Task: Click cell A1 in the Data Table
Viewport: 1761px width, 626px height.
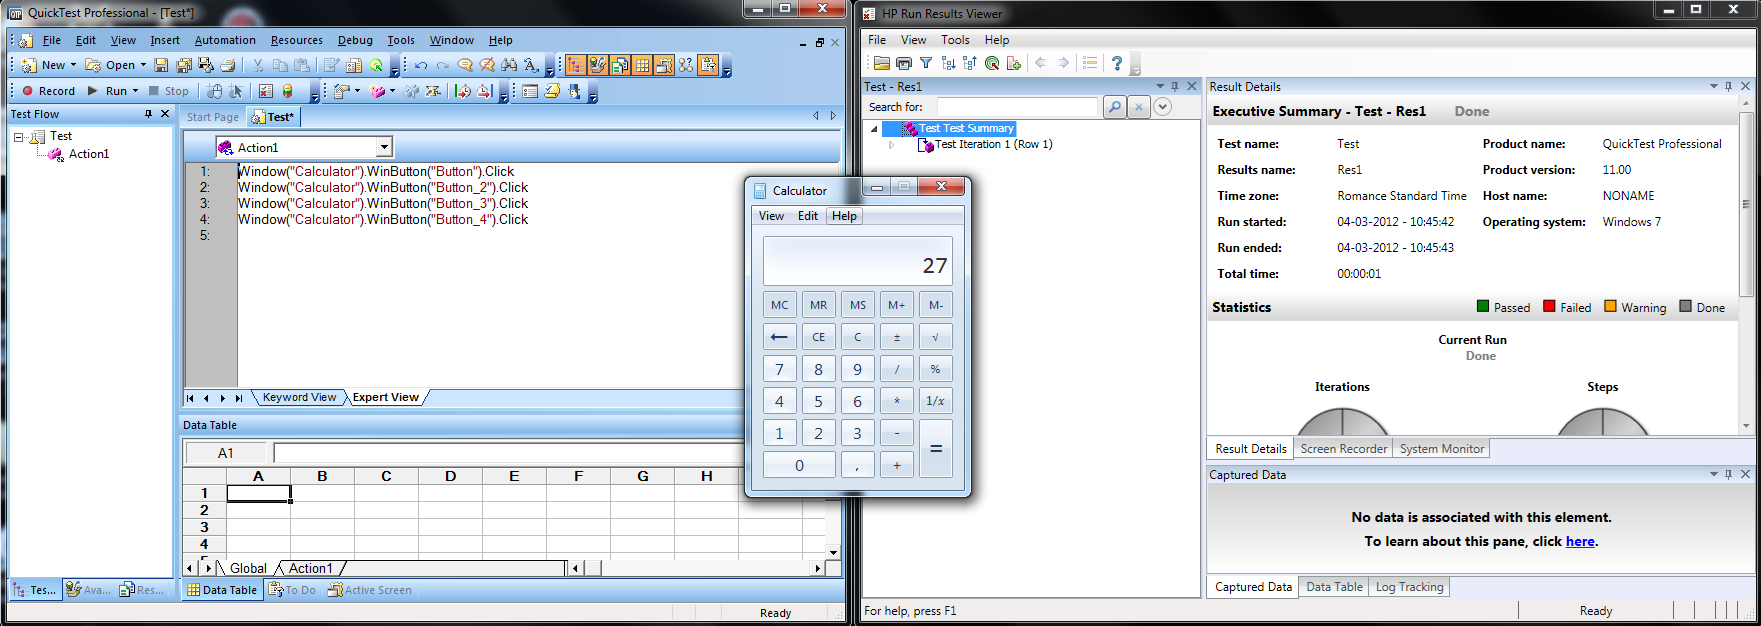Action: click(x=258, y=493)
